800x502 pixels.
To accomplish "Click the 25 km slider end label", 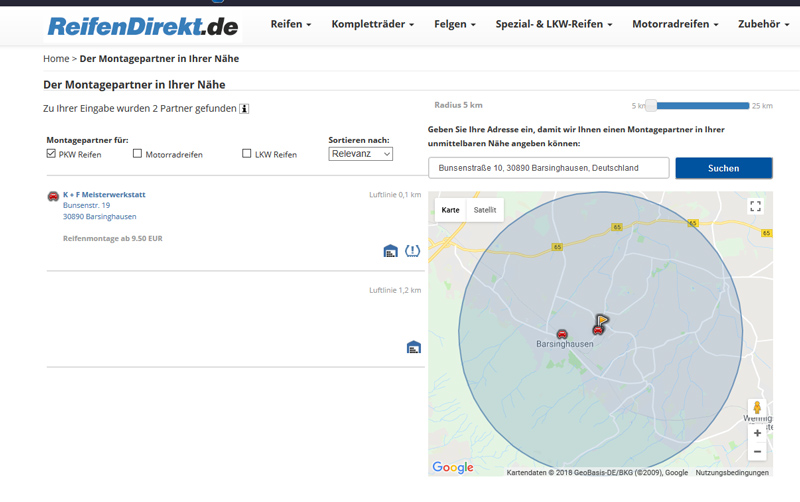I will click(x=762, y=106).
